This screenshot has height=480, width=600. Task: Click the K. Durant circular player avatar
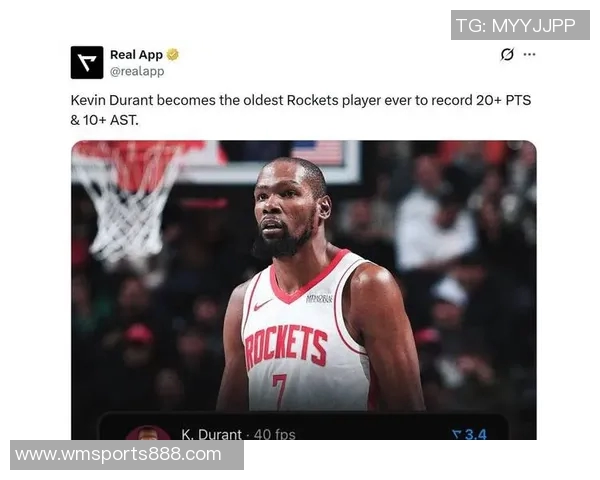click(x=147, y=433)
